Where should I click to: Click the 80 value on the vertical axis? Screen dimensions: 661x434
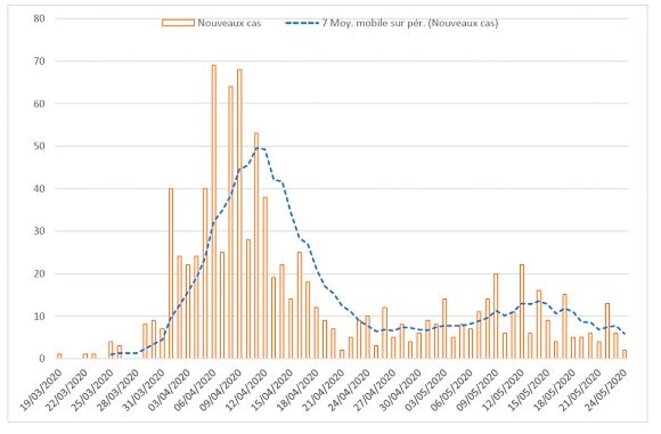click(39, 19)
